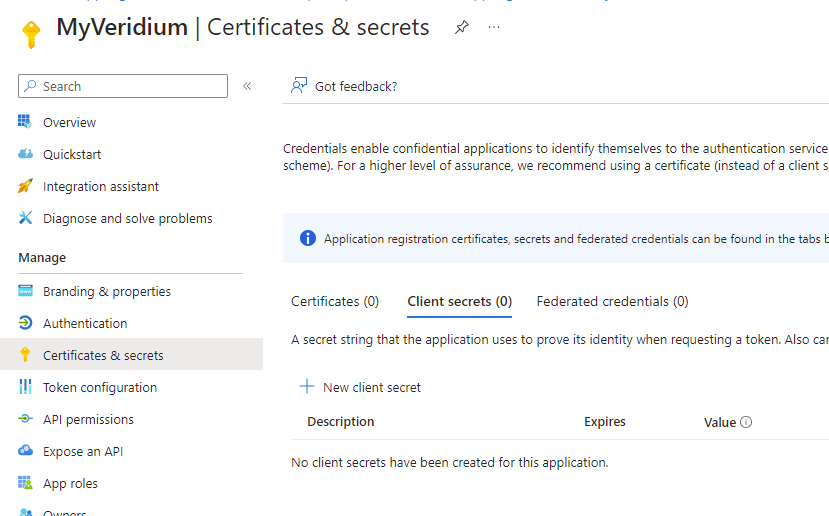The height and width of the screenshot is (516, 829).
Task: Navigate to Expose an API
Action: tap(83, 451)
